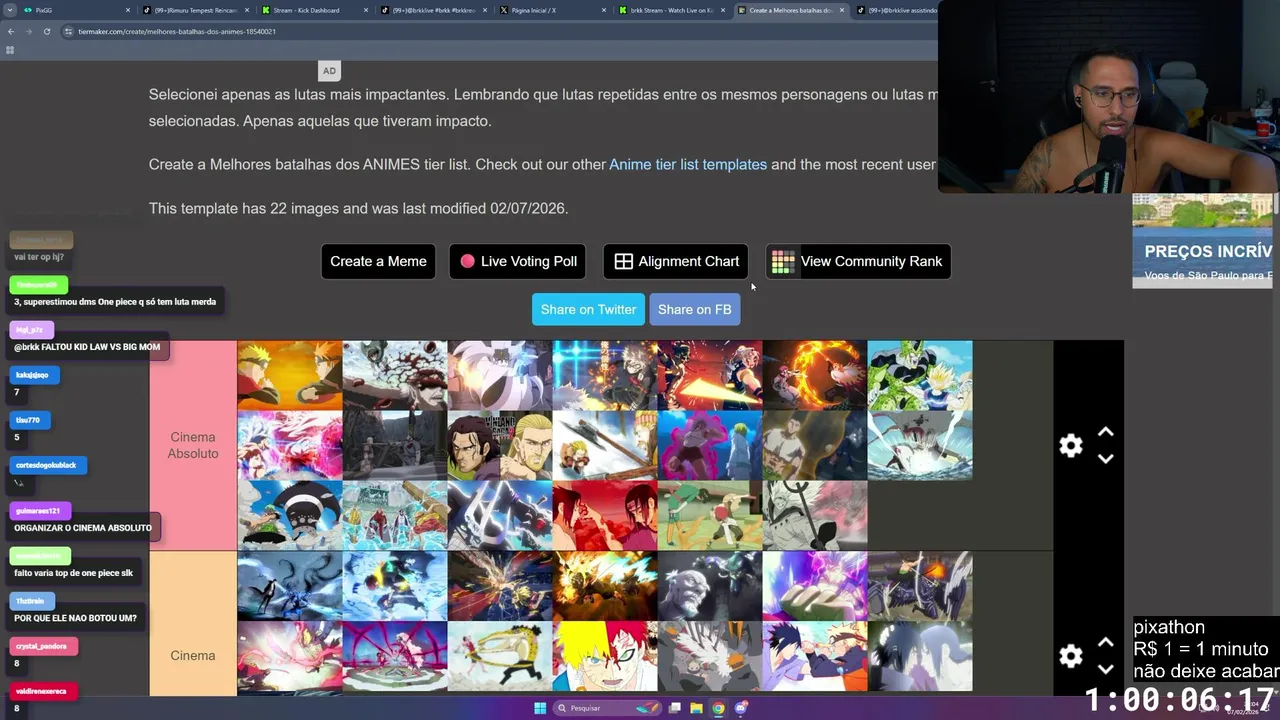The height and width of the screenshot is (720, 1280).
Task: Click Share on Twitter button
Action: click(x=588, y=309)
